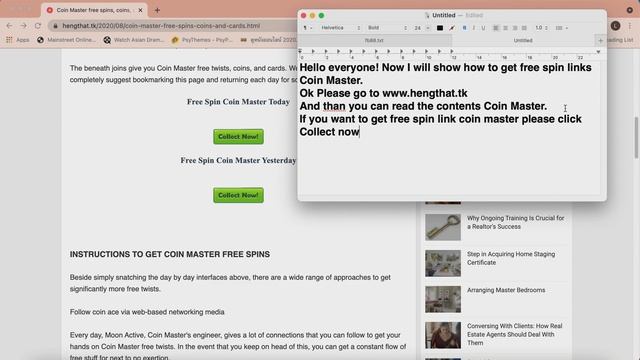The width and height of the screenshot is (640, 360).
Task: Select the Coin Master free spins browser tab
Action: click(93, 10)
